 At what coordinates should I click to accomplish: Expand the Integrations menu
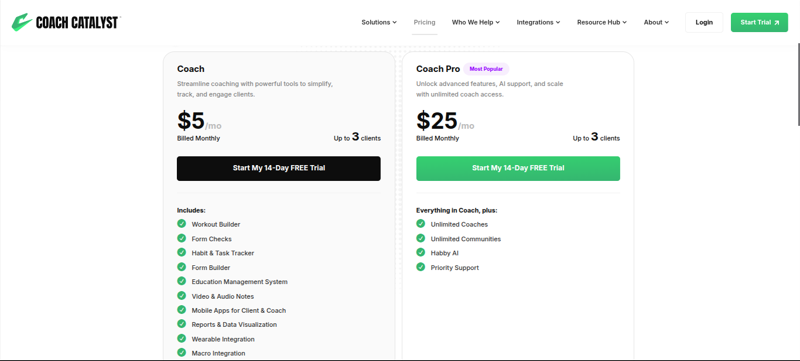538,22
